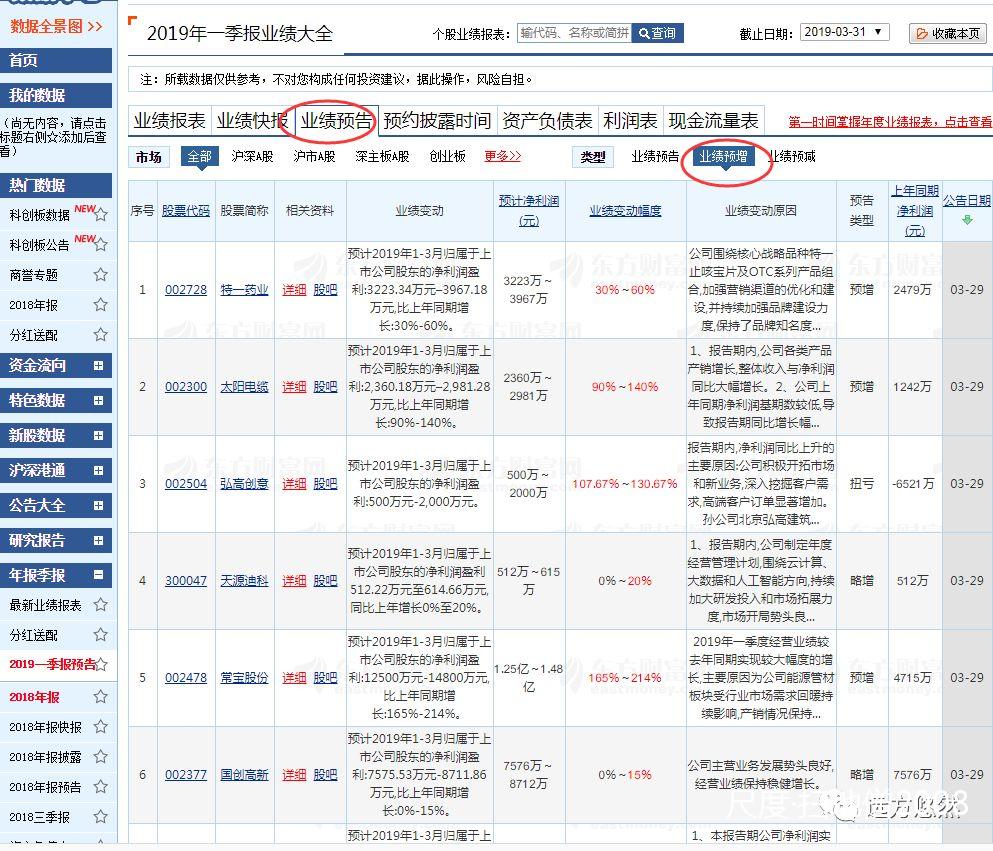The image size is (993, 851).
Task: Sort by 业绩变动幅度 column header
Action: click(625, 210)
